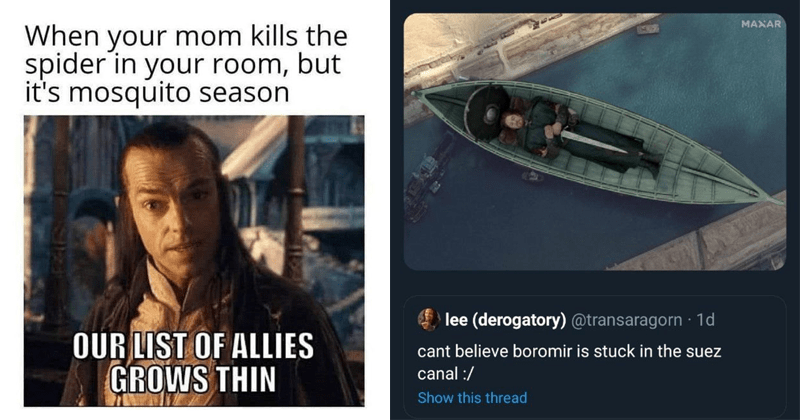Click the '1d' tweet timestamp
The image size is (800, 420).
tap(706, 320)
